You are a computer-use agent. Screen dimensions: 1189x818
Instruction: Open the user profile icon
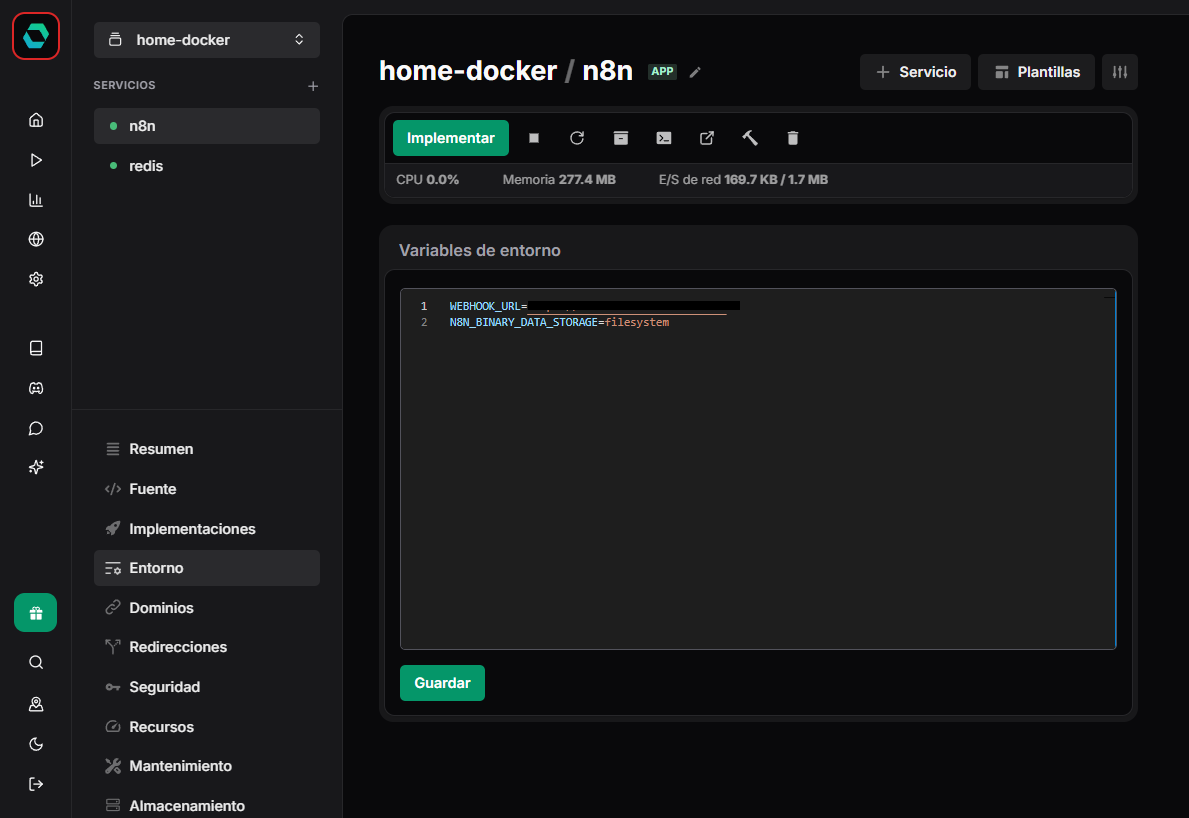click(x=36, y=704)
